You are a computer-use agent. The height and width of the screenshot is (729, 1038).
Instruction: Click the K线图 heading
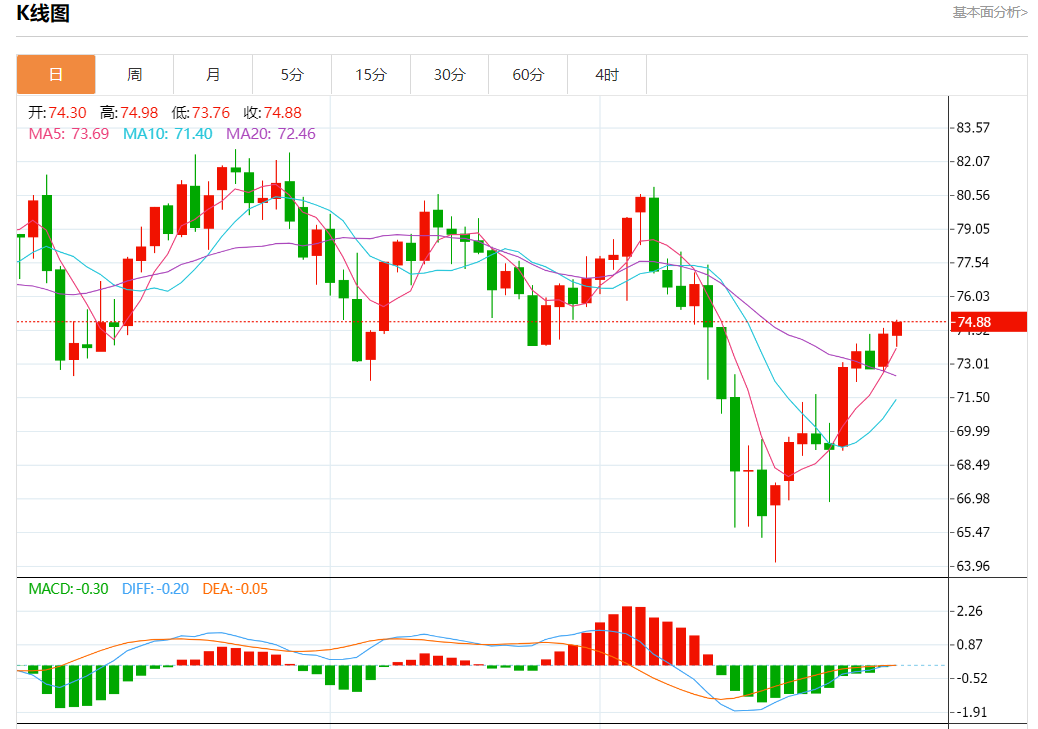[43, 13]
